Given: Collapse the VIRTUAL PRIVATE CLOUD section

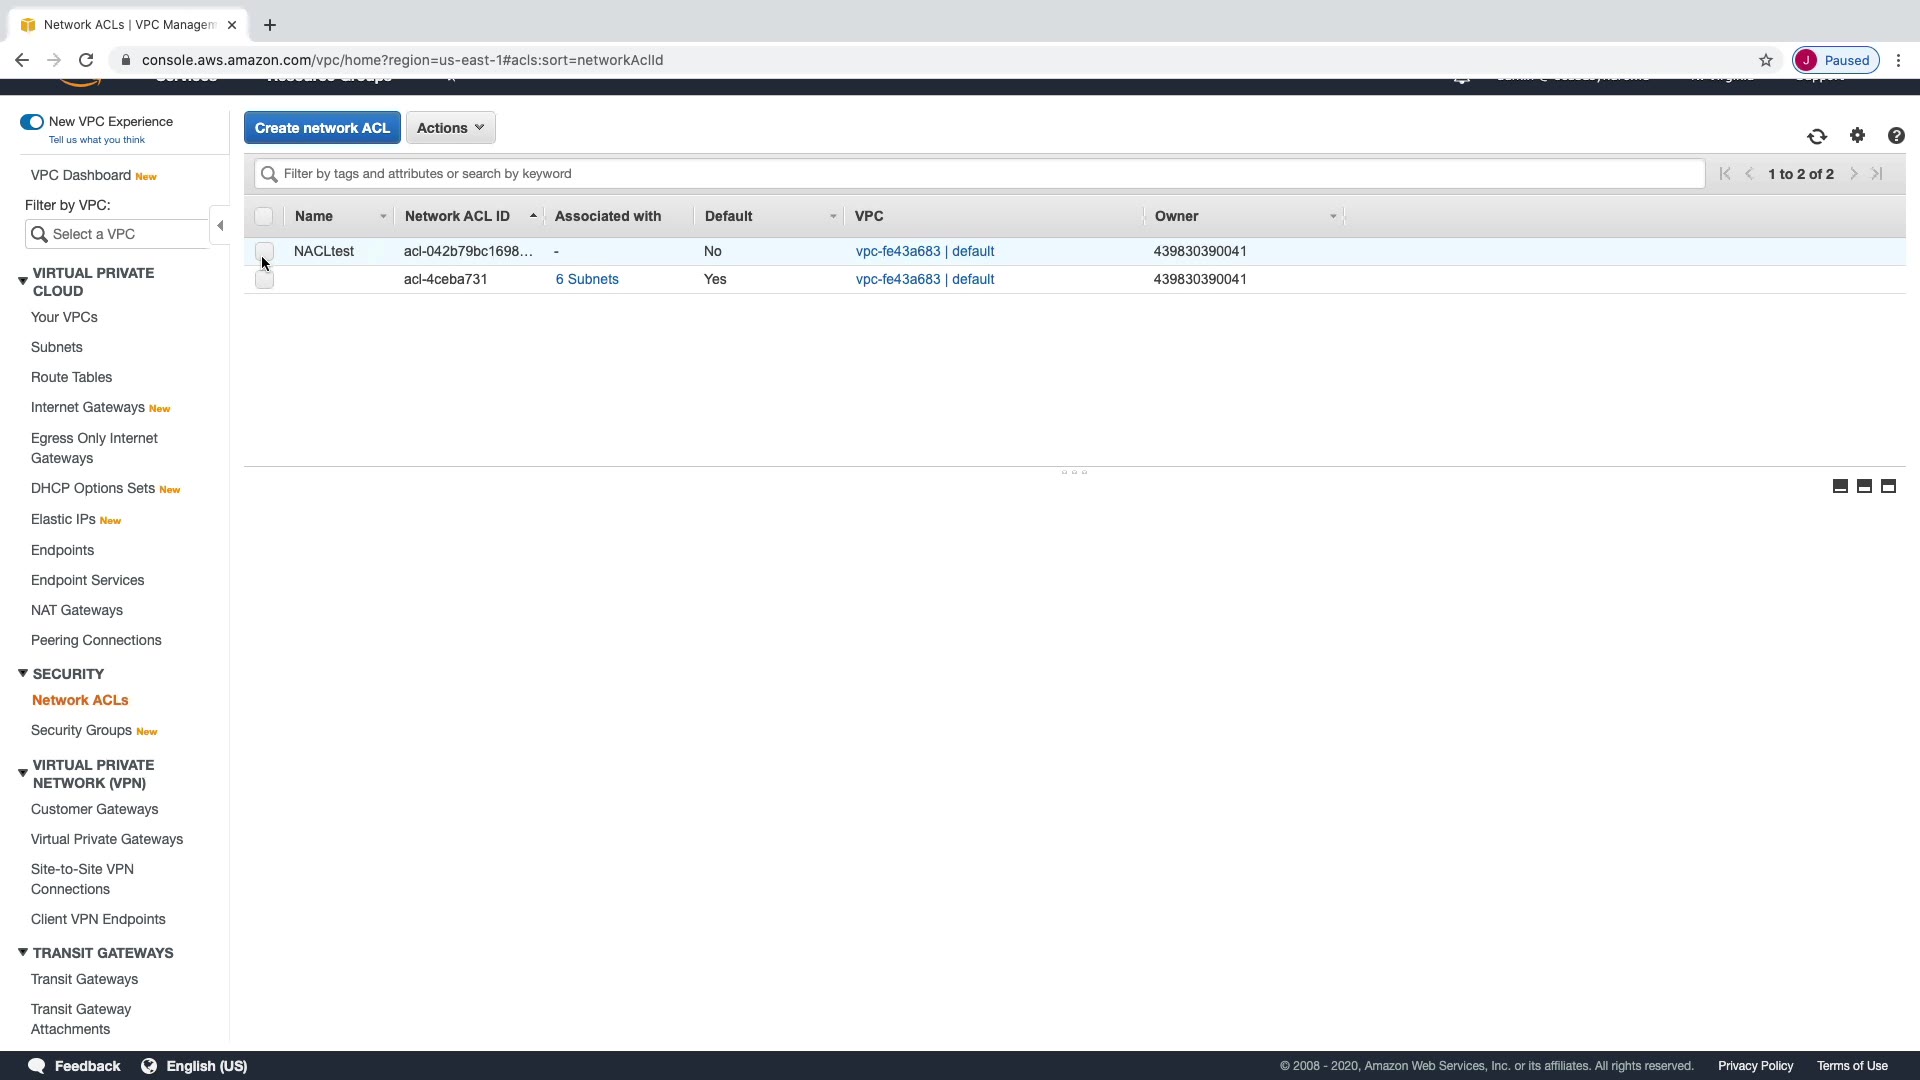Looking at the screenshot, I should pos(22,281).
